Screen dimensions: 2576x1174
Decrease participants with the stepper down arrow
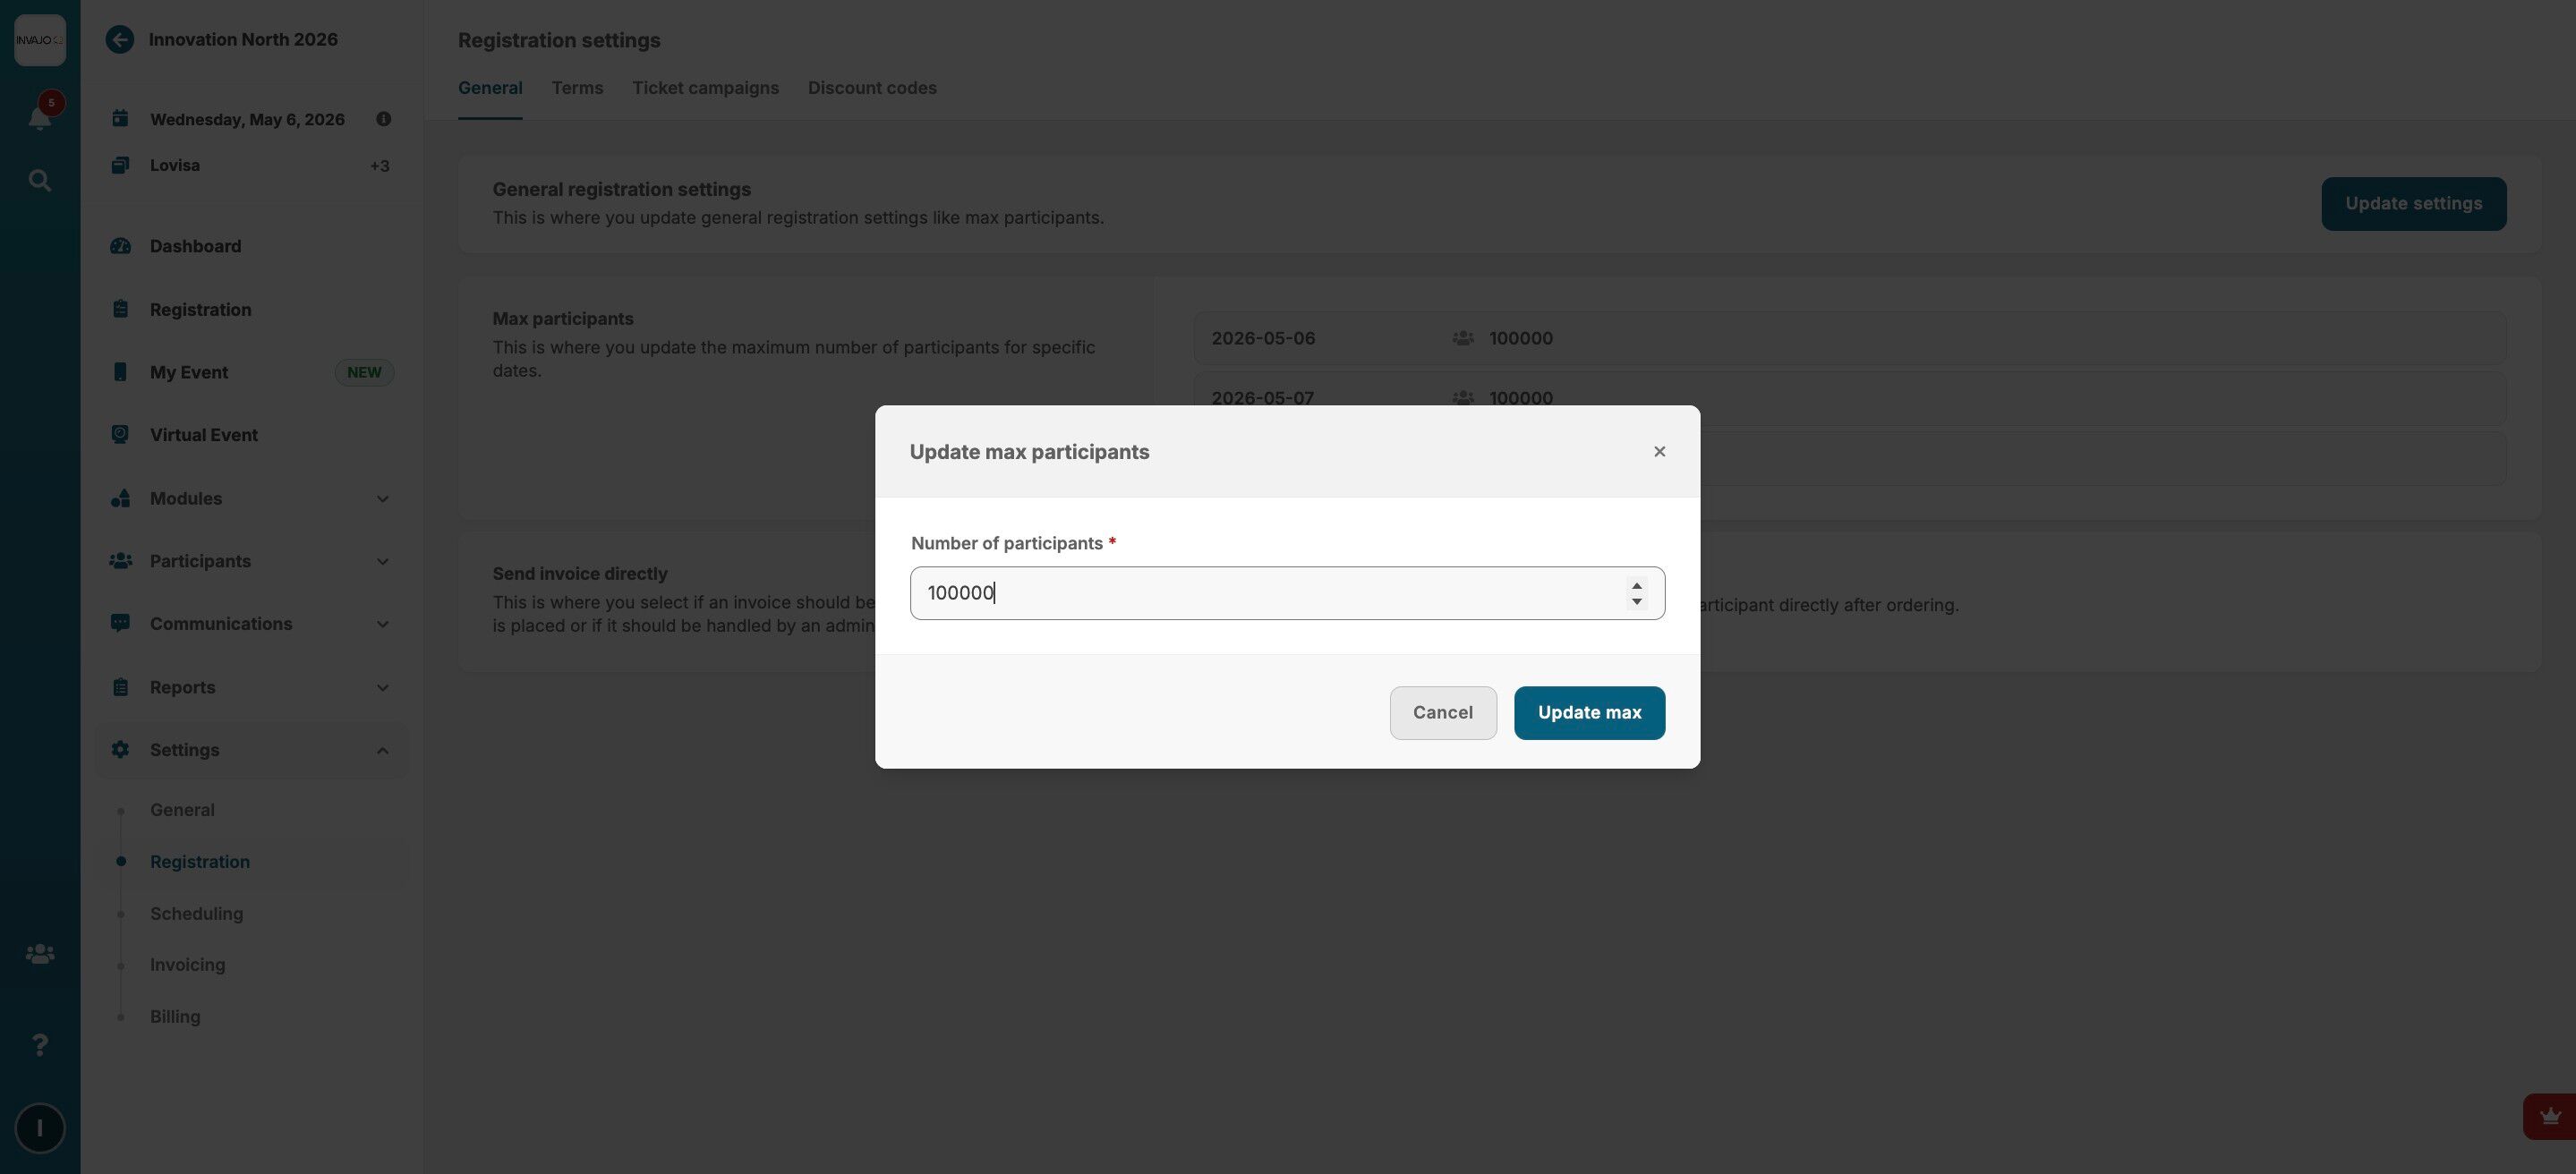[x=1636, y=602]
